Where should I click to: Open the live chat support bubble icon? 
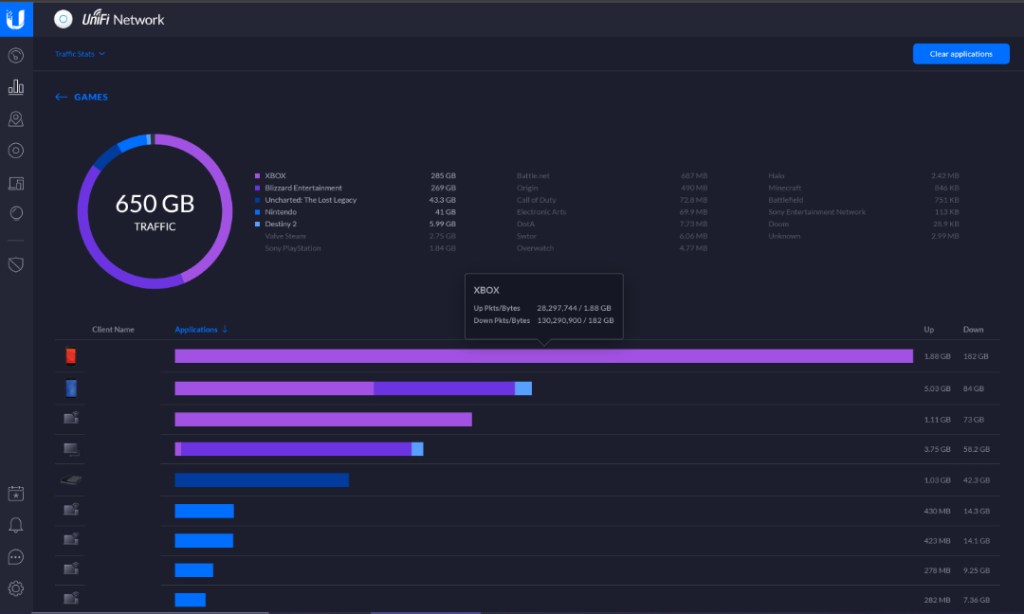click(15, 557)
